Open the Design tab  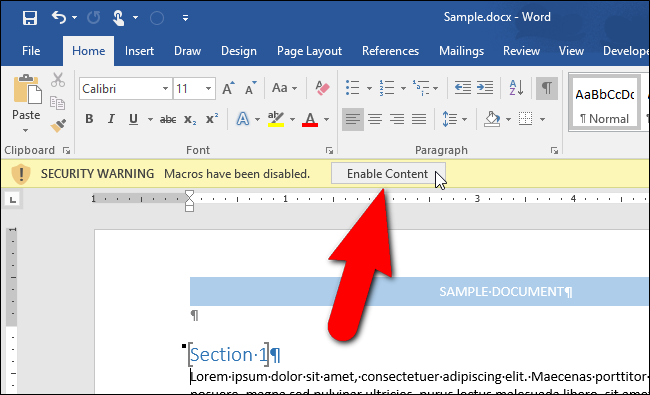pyautogui.click(x=239, y=51)
